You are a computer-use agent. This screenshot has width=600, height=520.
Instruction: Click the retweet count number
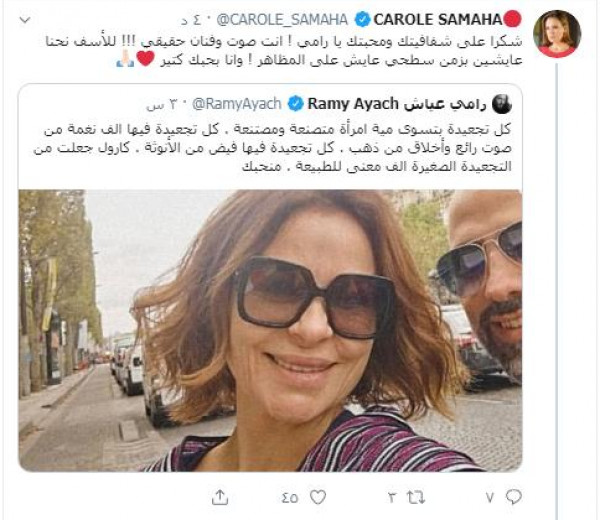pos(392,498)
